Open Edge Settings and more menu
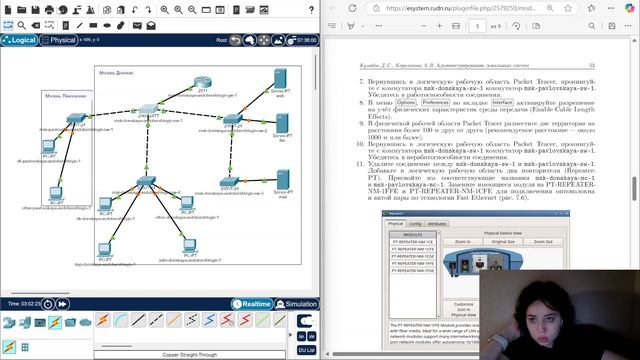The width and height of the screenshot is (640, 360). 611,8
